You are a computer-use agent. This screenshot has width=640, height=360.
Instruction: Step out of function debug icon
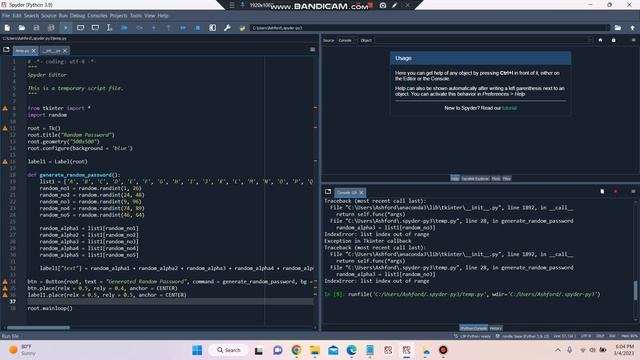[169, 28]
